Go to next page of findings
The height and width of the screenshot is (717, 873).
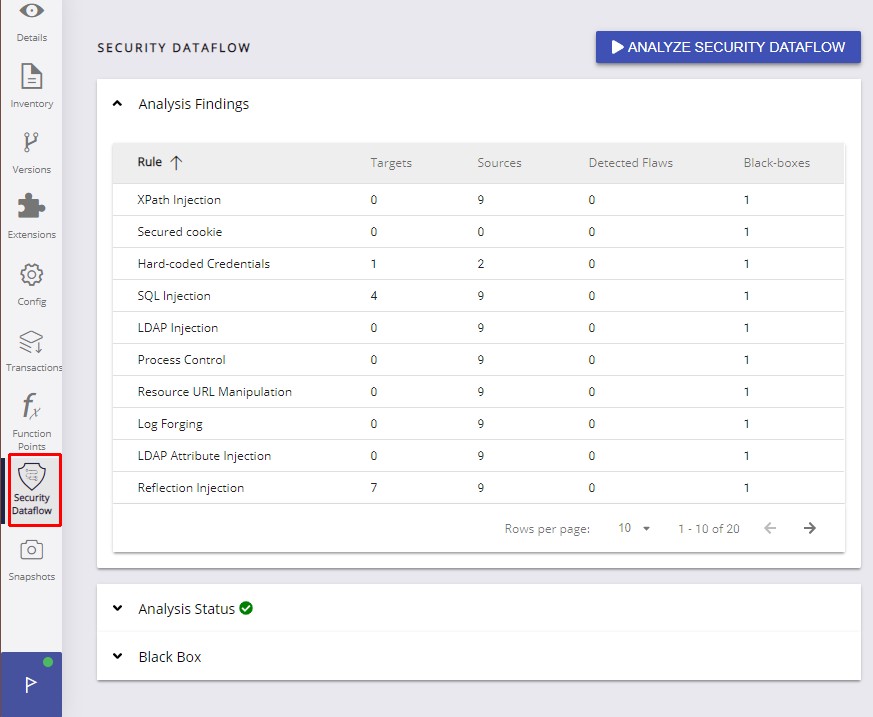[810, 528]
